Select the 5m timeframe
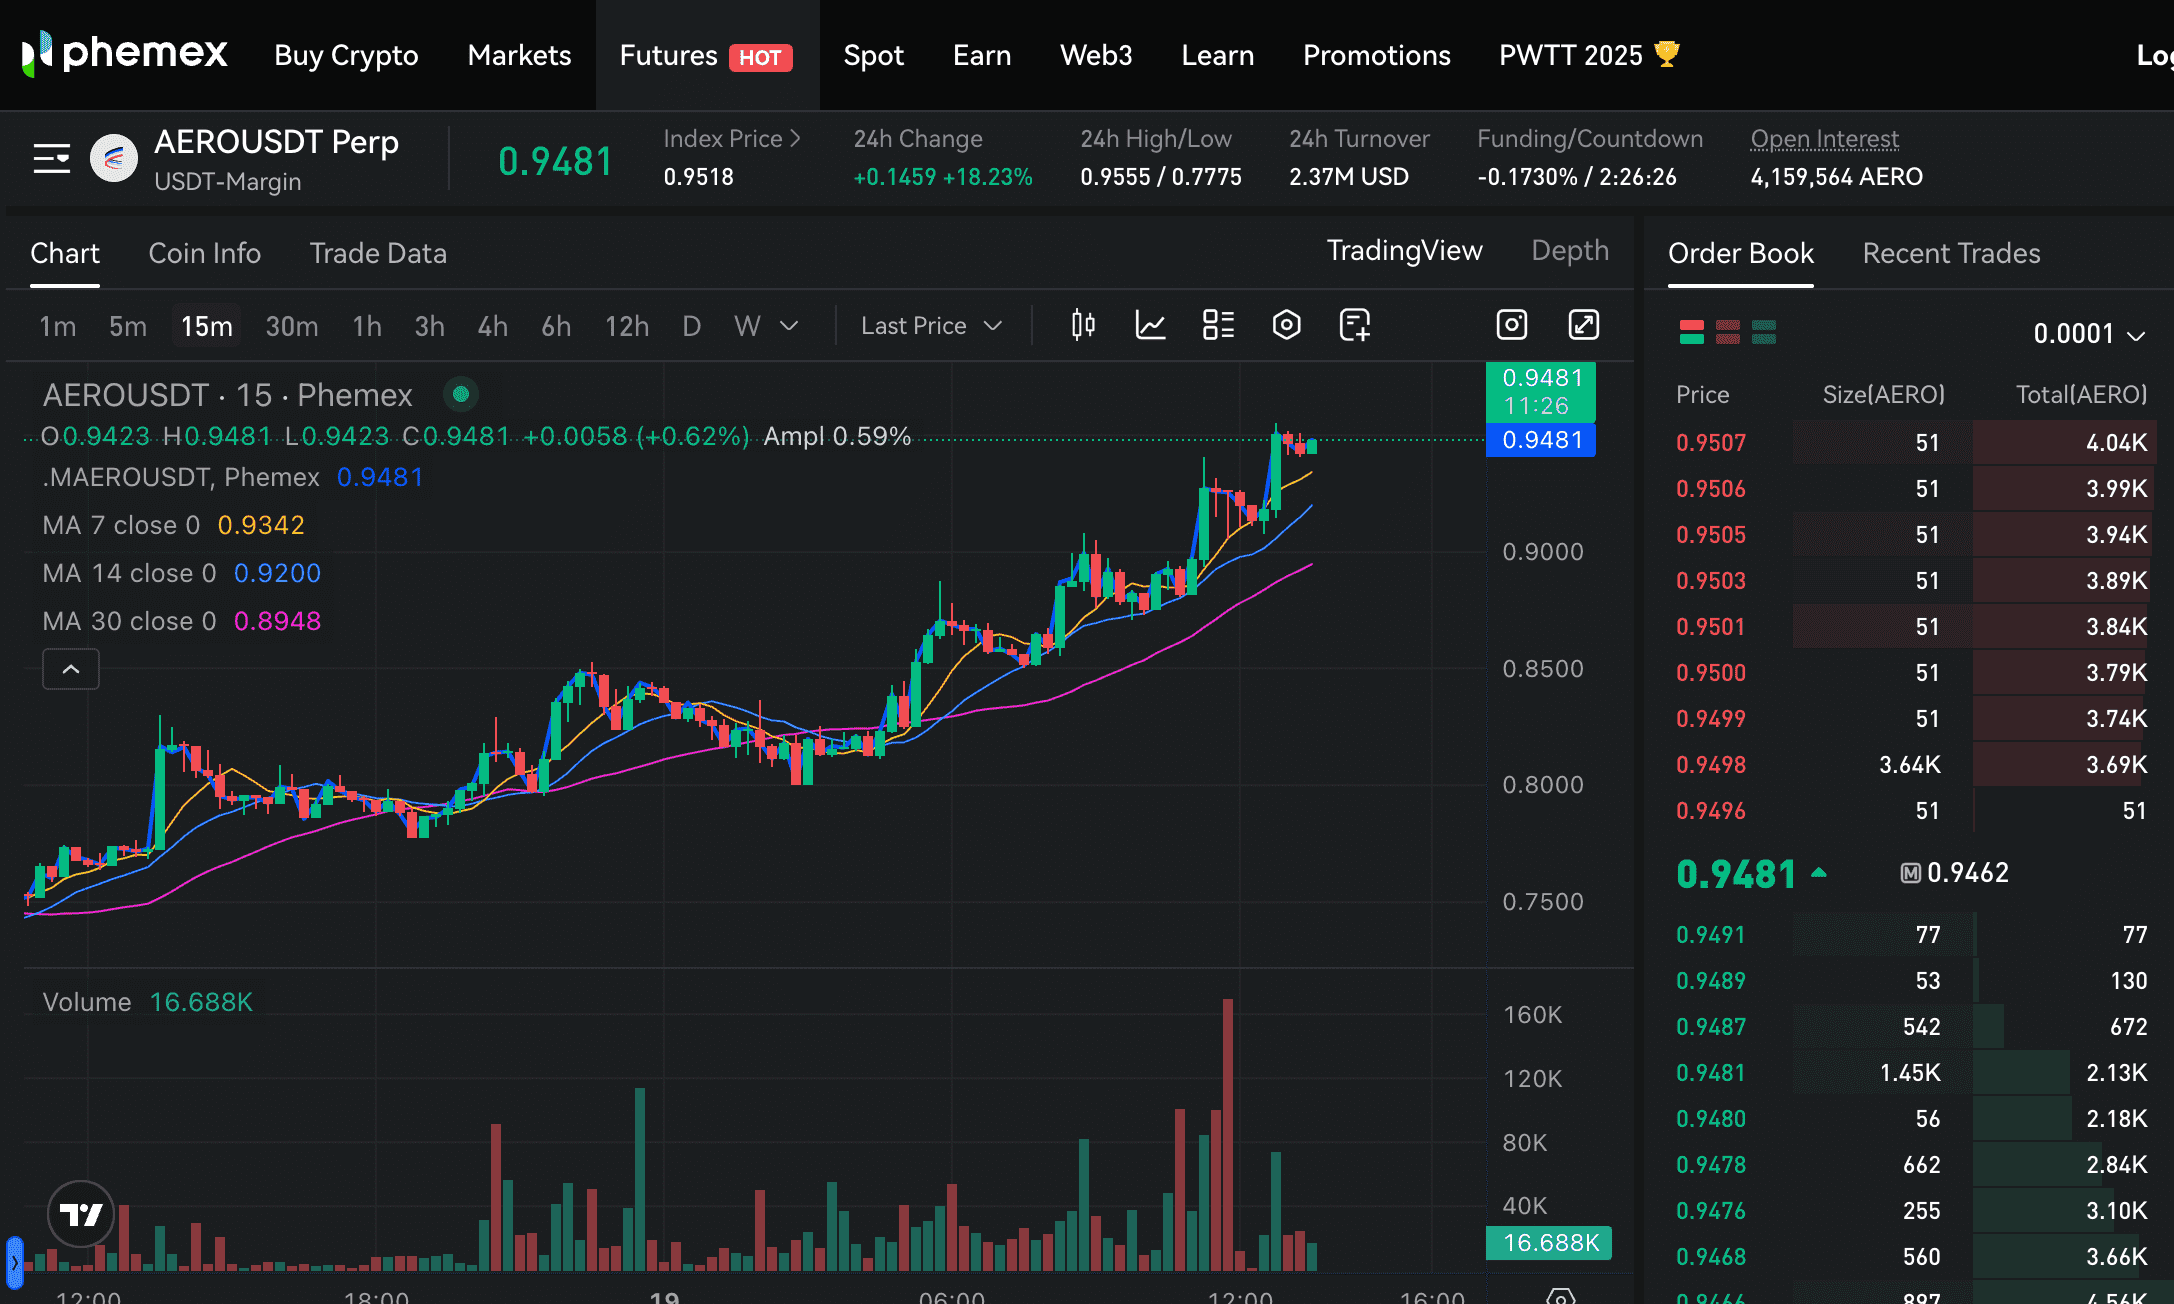The image size is (2174, 1304). (128, 326)
